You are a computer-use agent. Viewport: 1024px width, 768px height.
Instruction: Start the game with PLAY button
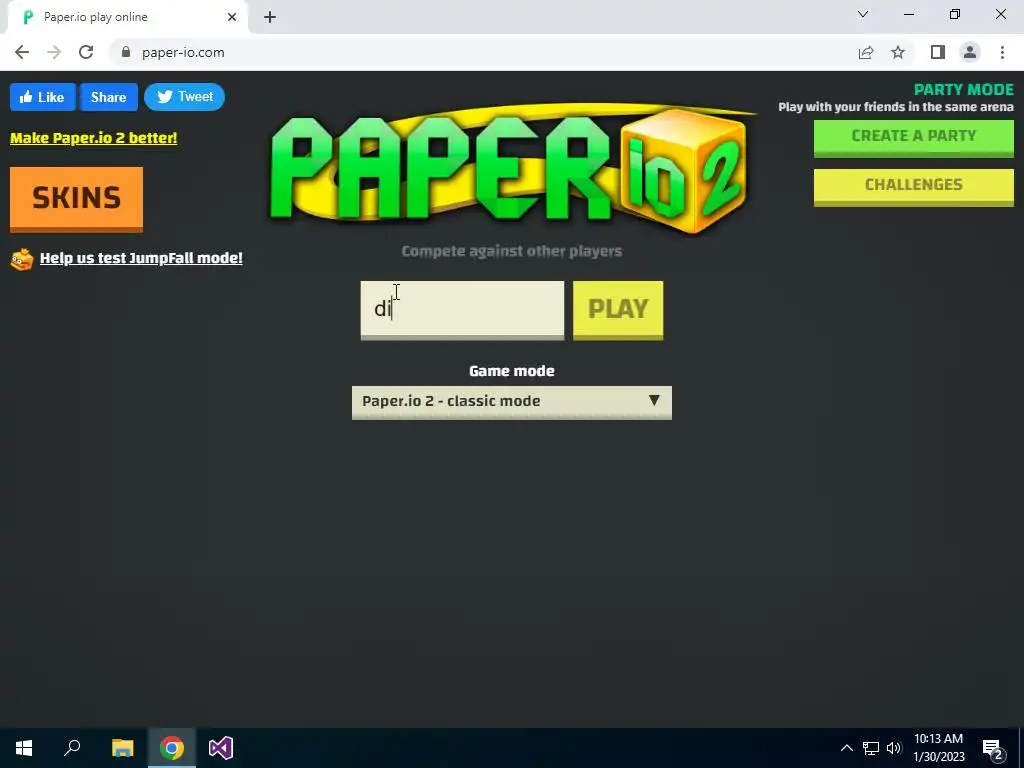pos(618,310)
